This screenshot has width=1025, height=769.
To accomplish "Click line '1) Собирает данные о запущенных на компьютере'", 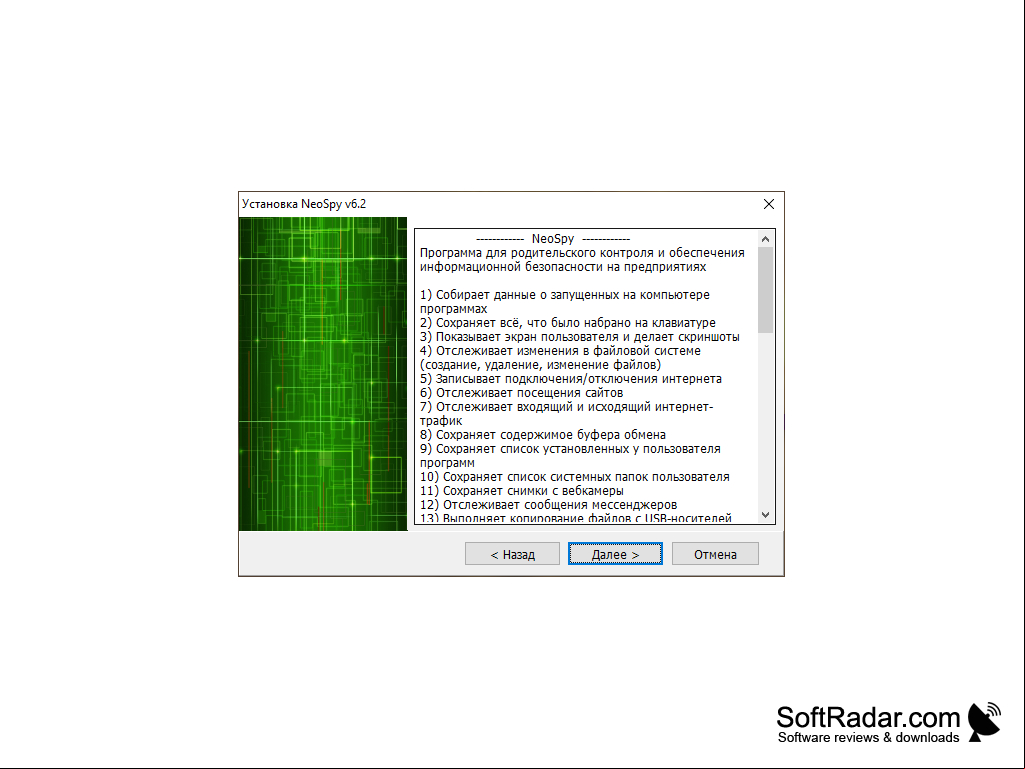I will pos(565,295).
